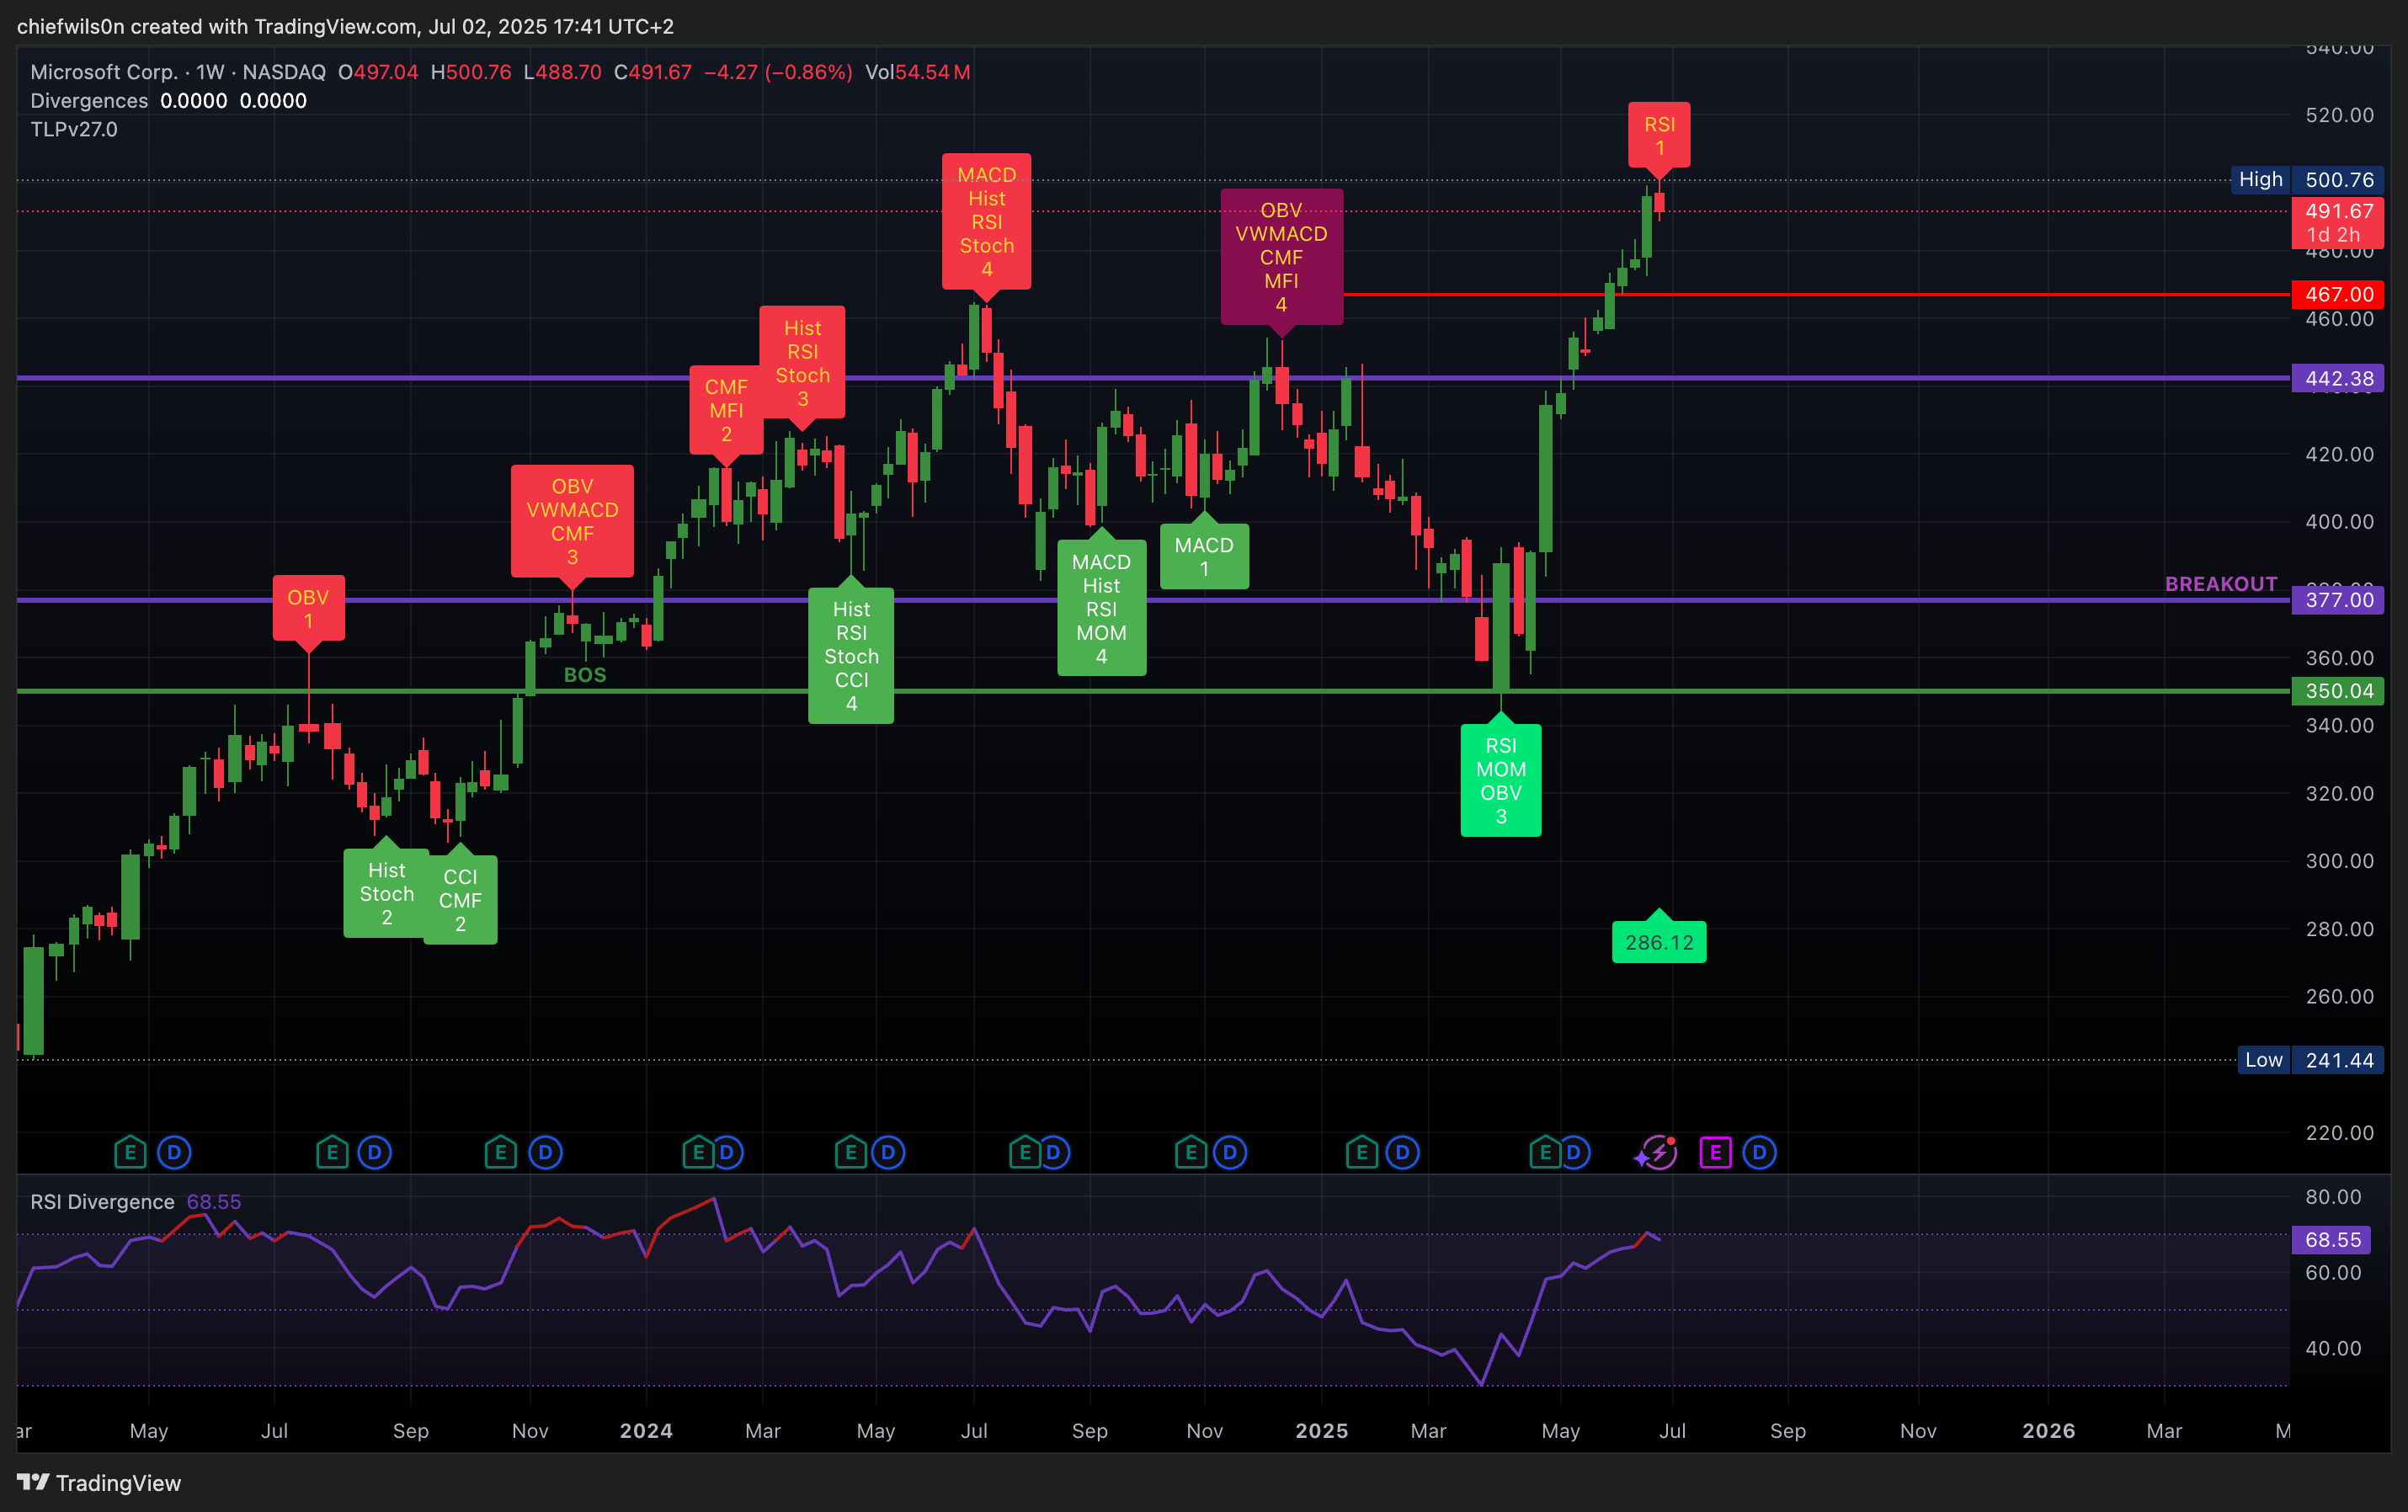The width and height of the screenshot is (2408, 1512).
Task: Click the 'Microsoft Corp. · 1W · NASDAQ' title
Action: (x=178, y=72)
